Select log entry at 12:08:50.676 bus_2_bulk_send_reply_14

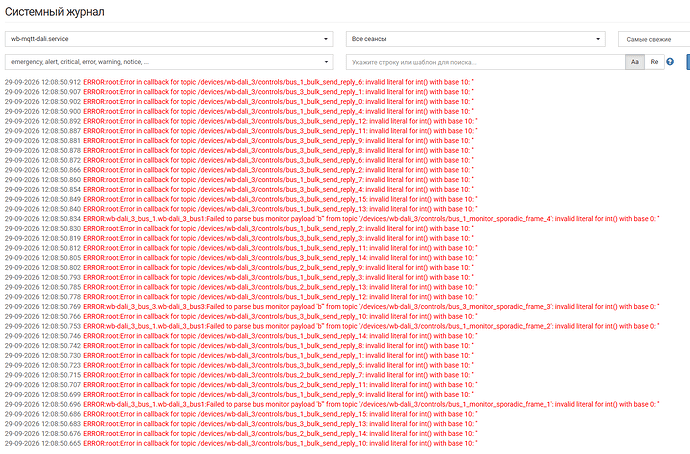[x=241, y=433]
